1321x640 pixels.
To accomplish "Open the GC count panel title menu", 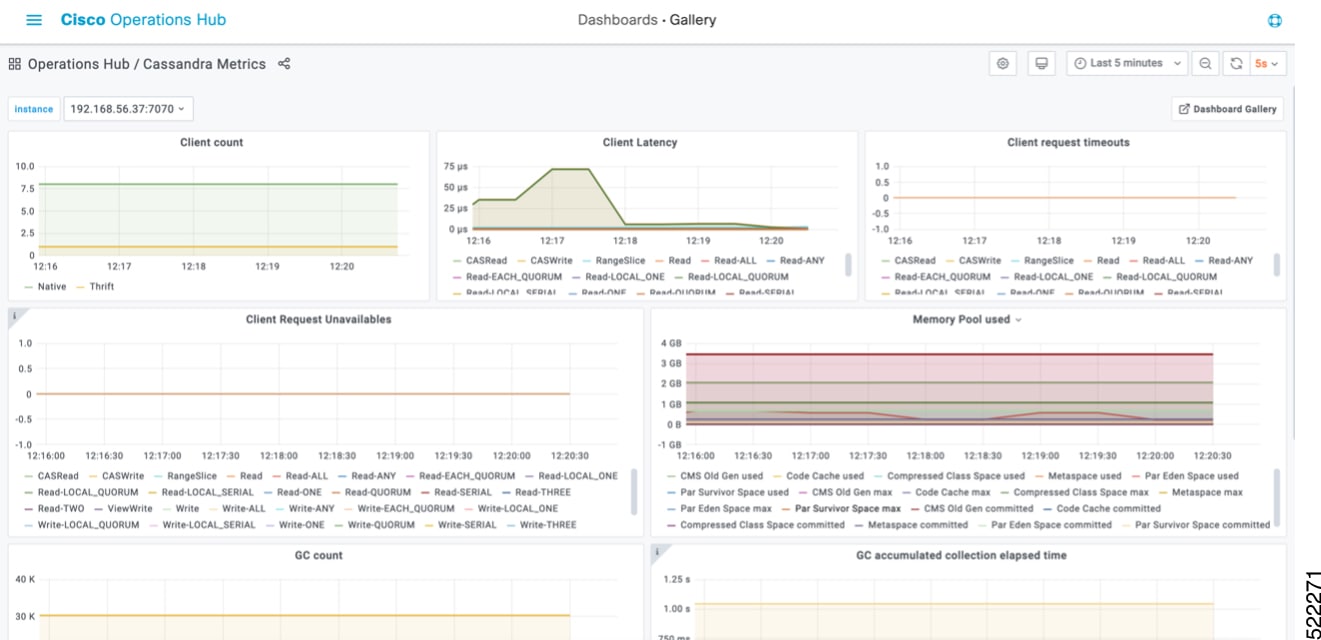I will (x=318, y=556).
